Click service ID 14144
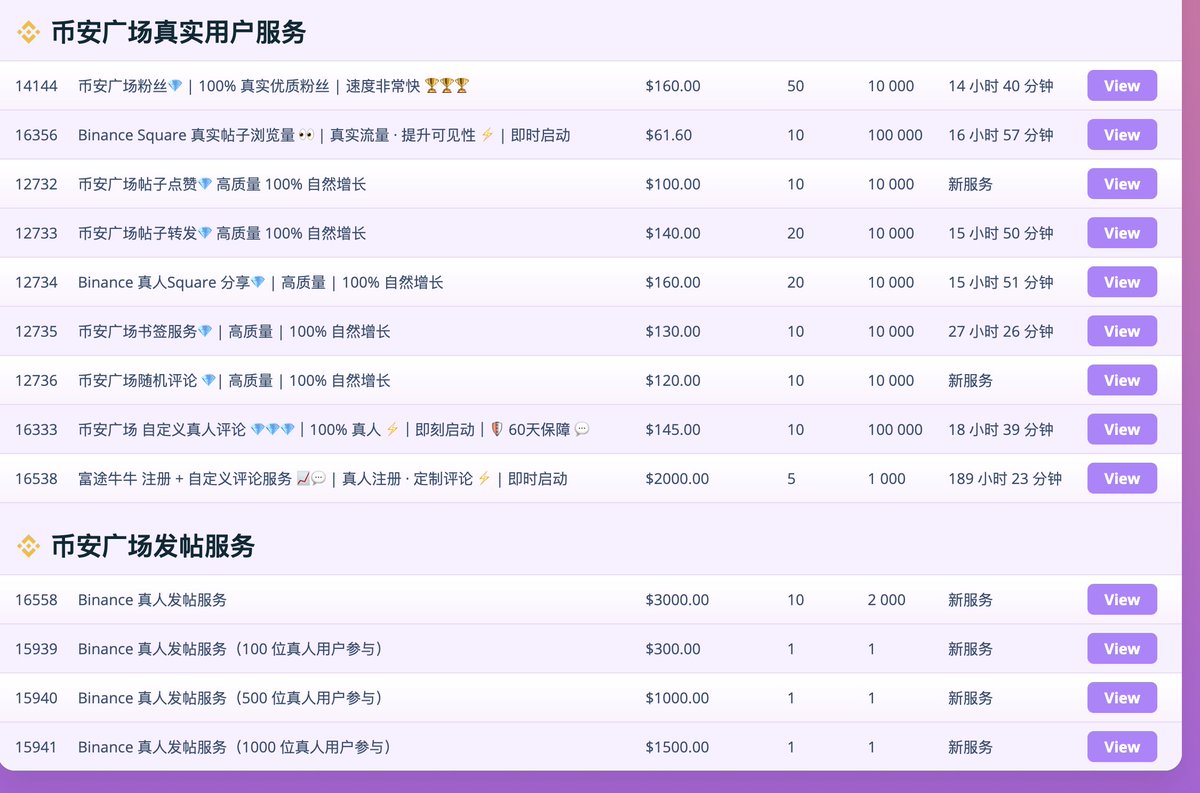 coord(36,86)
